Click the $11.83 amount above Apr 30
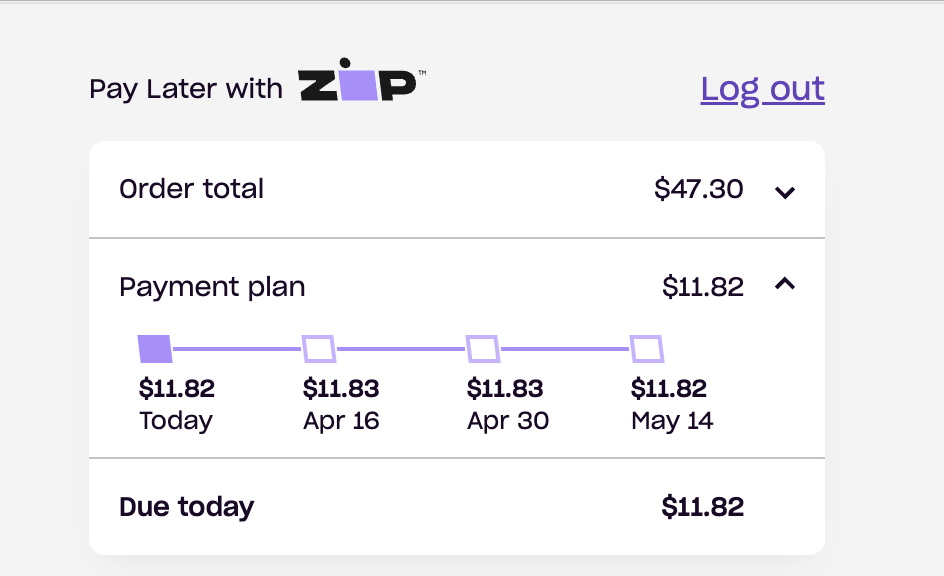 (x=505, y=388)
